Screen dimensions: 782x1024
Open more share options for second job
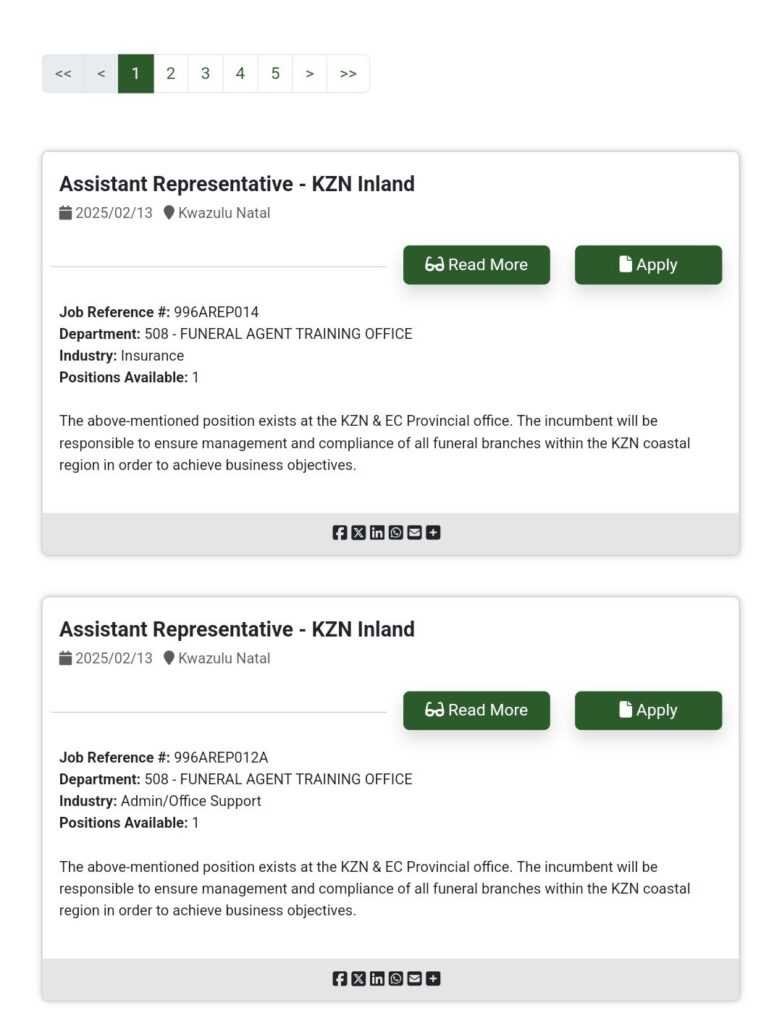click(433, 978)
